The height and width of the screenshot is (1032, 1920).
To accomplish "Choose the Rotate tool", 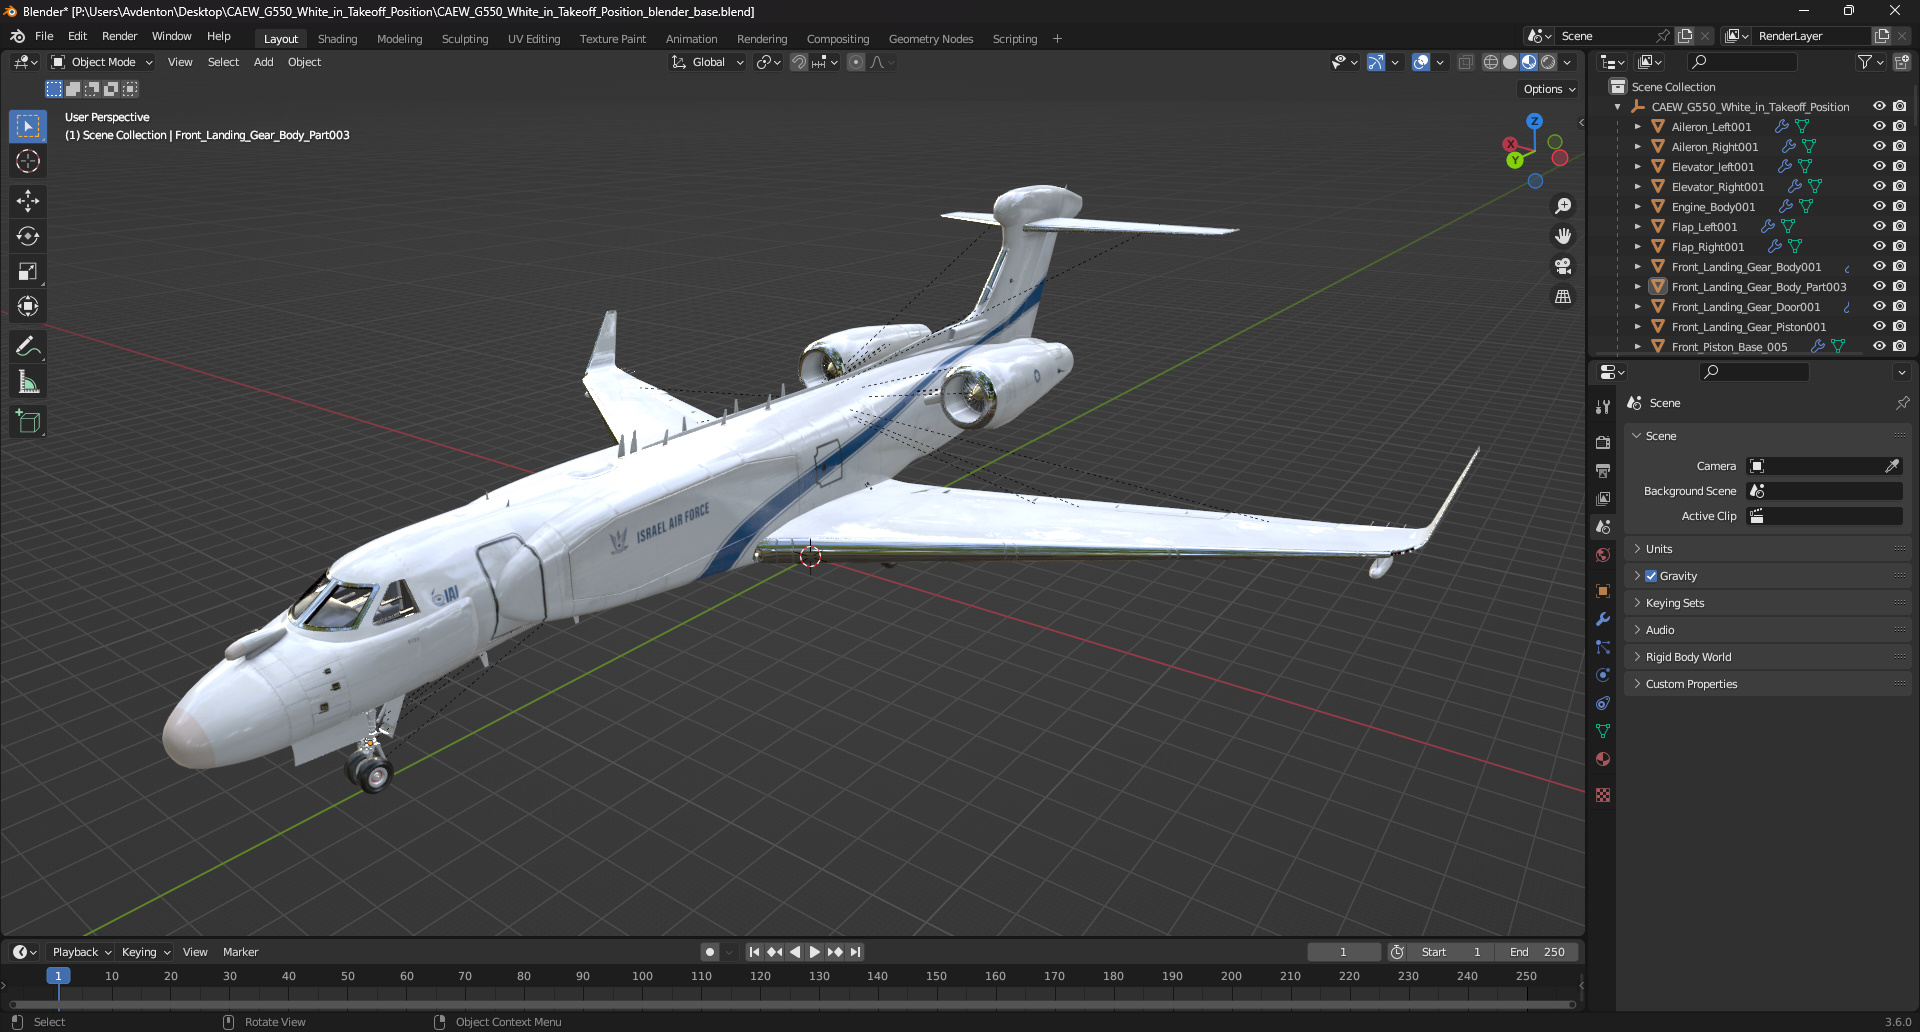I will (28, 236).
